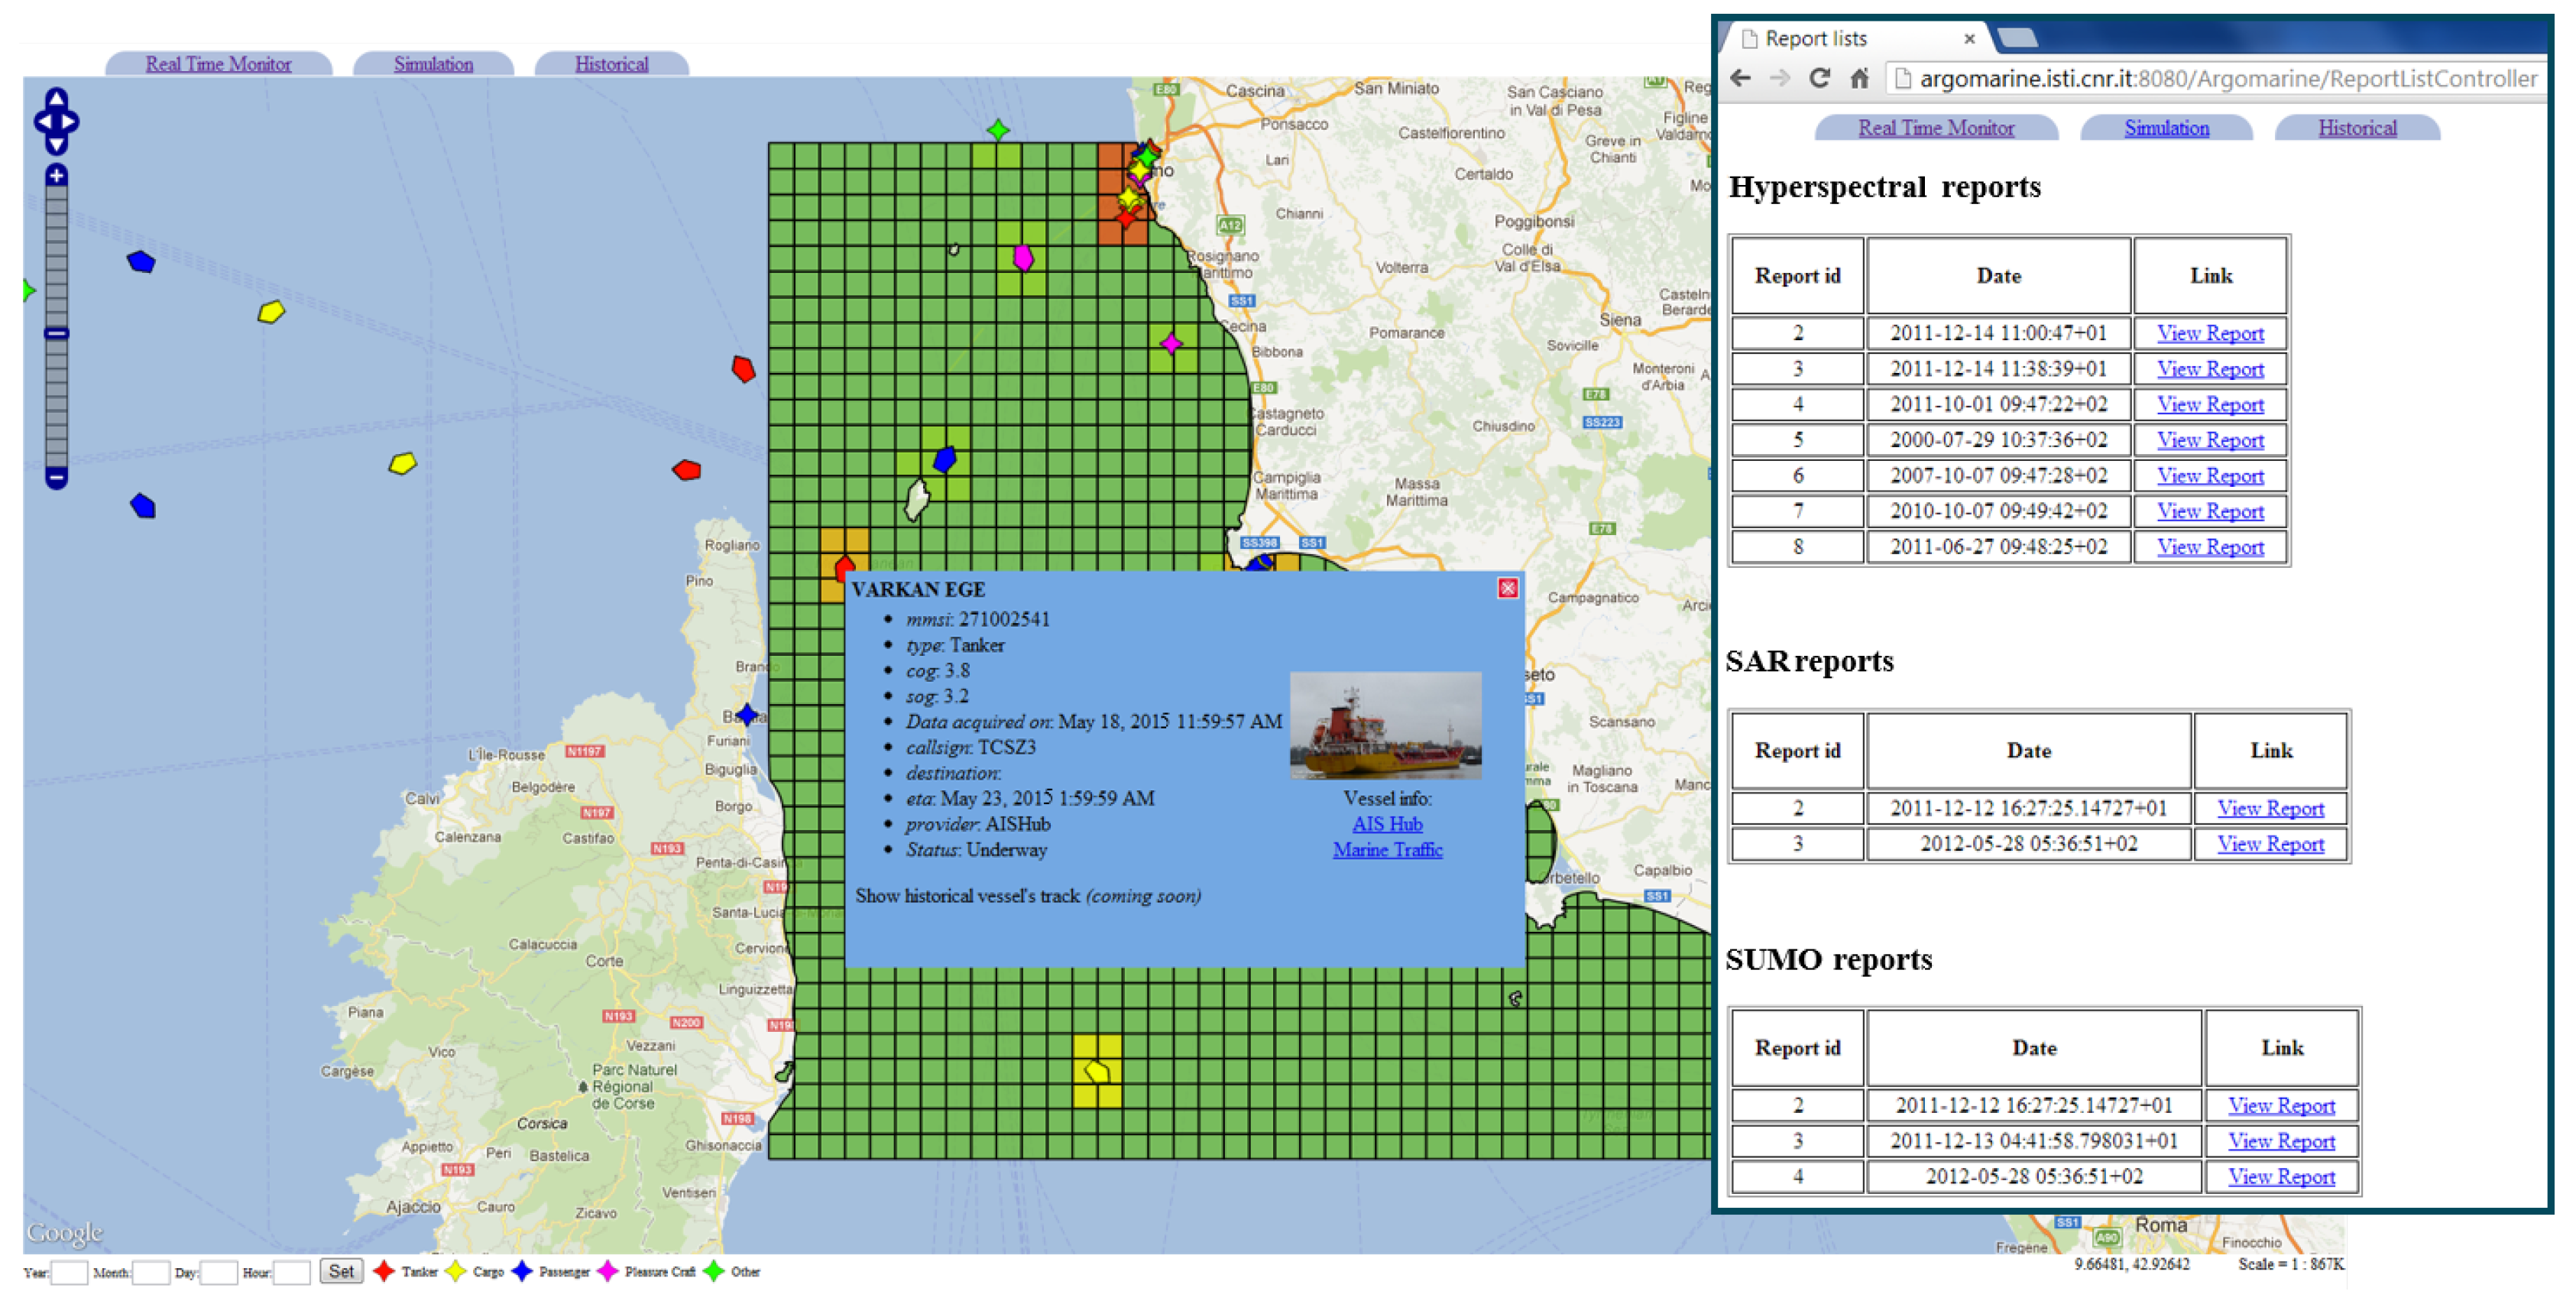Go back with browser back arrow
The image size is (2576, 1301).
[x=1740, y=78]
